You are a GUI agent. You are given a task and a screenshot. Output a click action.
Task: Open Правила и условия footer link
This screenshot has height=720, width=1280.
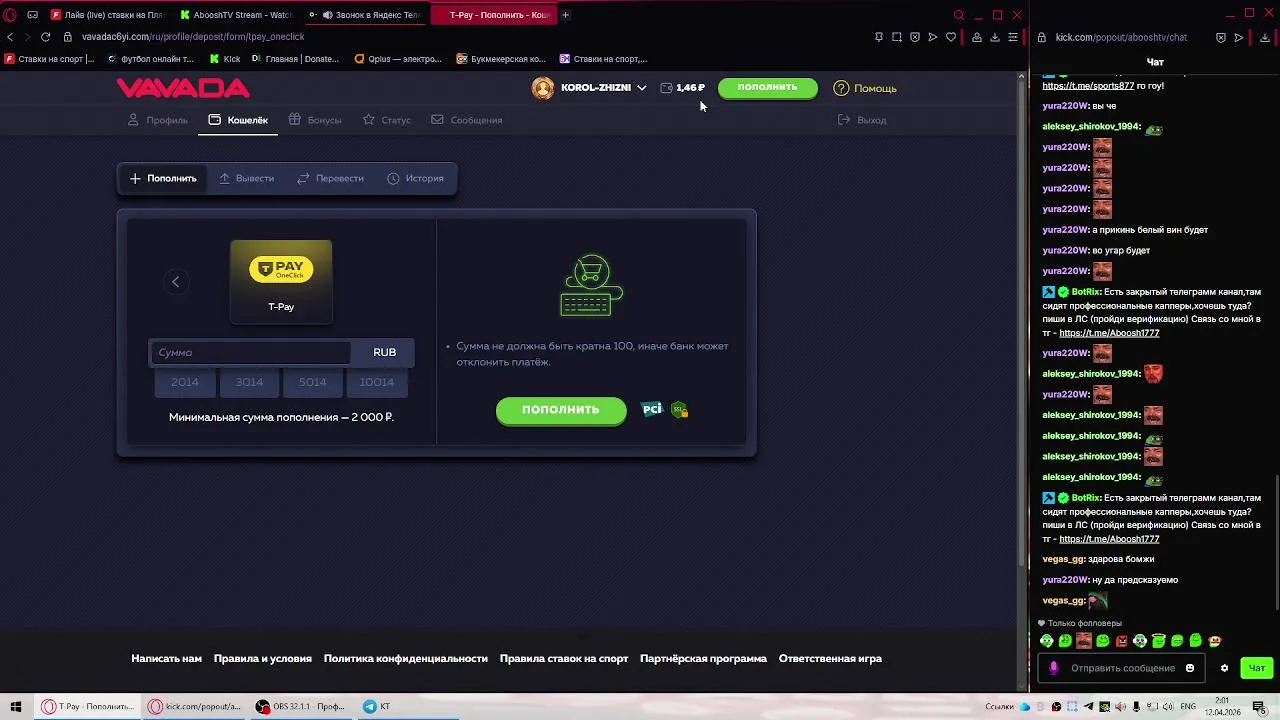click(263, 659)
